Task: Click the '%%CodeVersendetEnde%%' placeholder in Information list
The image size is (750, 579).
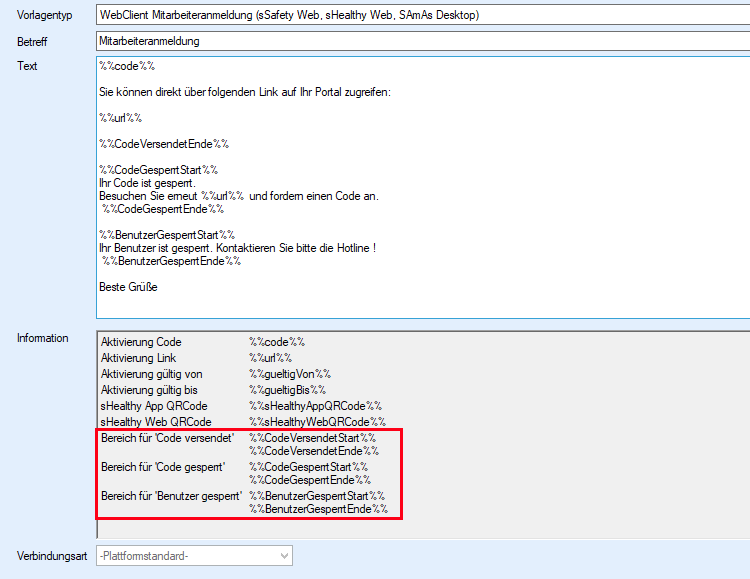Action: coord(314,451)
